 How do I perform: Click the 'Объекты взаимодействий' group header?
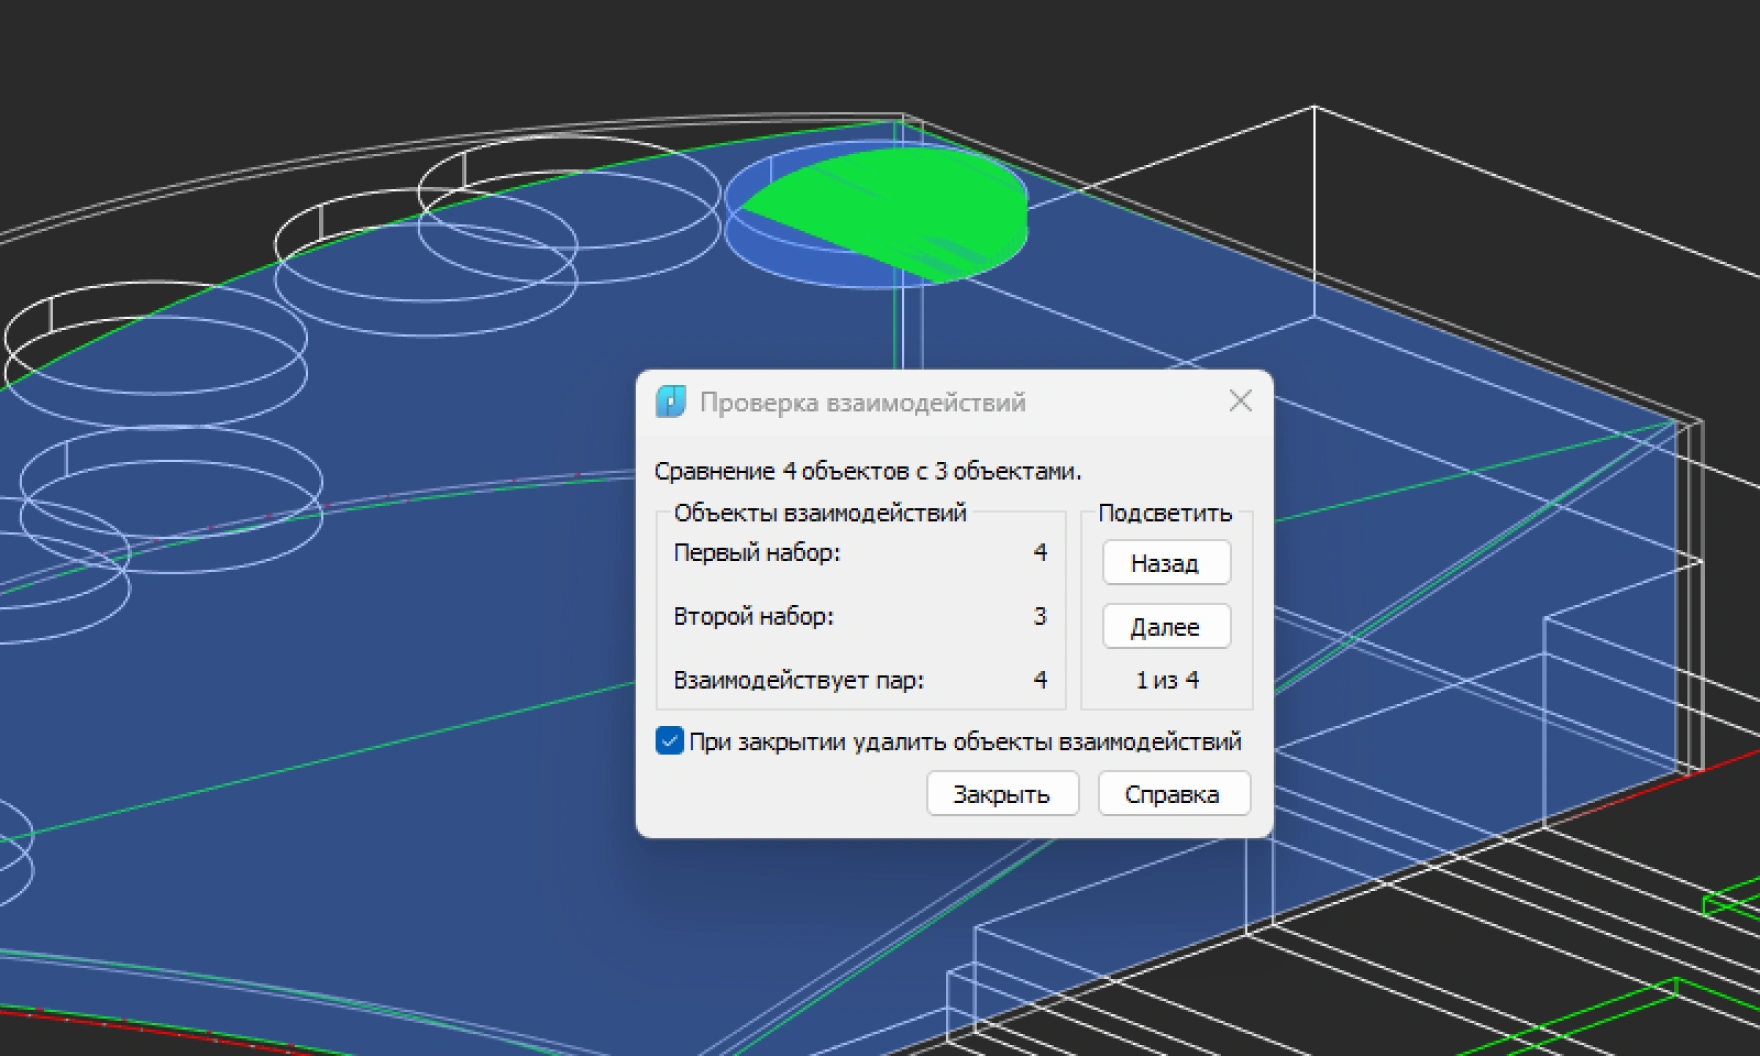click(821, 512)
